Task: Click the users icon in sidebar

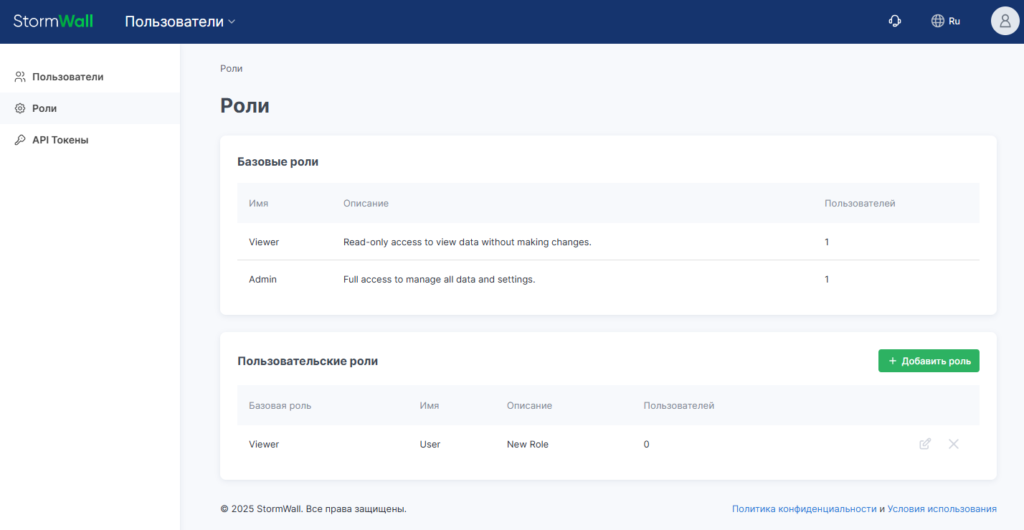Action: click(20, 77)
